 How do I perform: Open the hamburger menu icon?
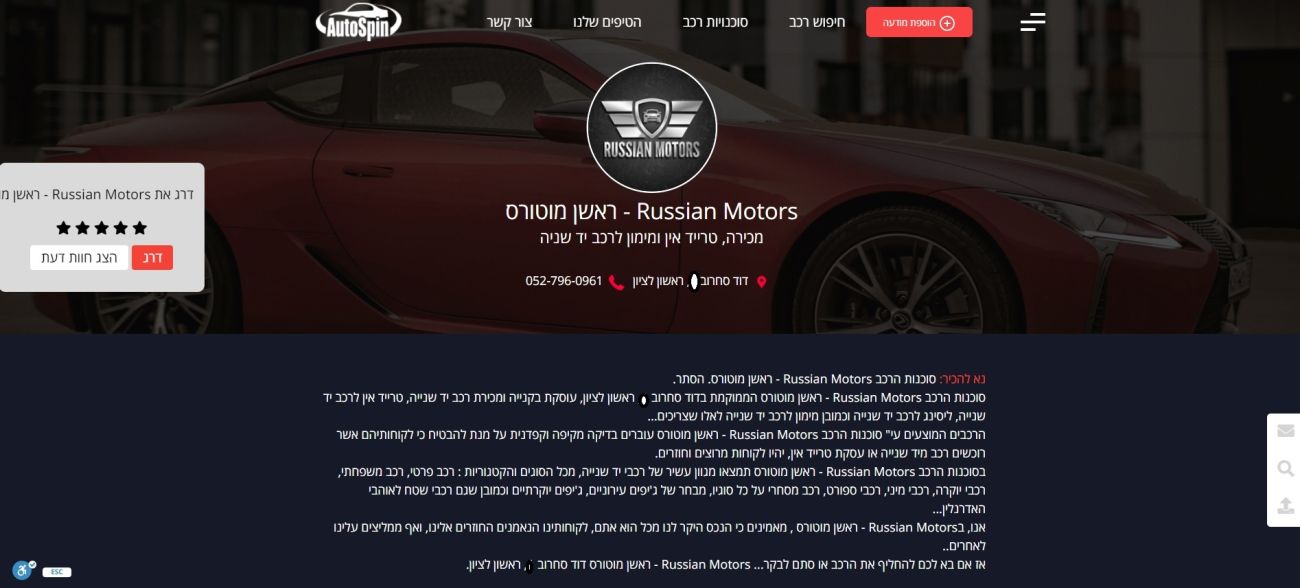point(1033,22)
